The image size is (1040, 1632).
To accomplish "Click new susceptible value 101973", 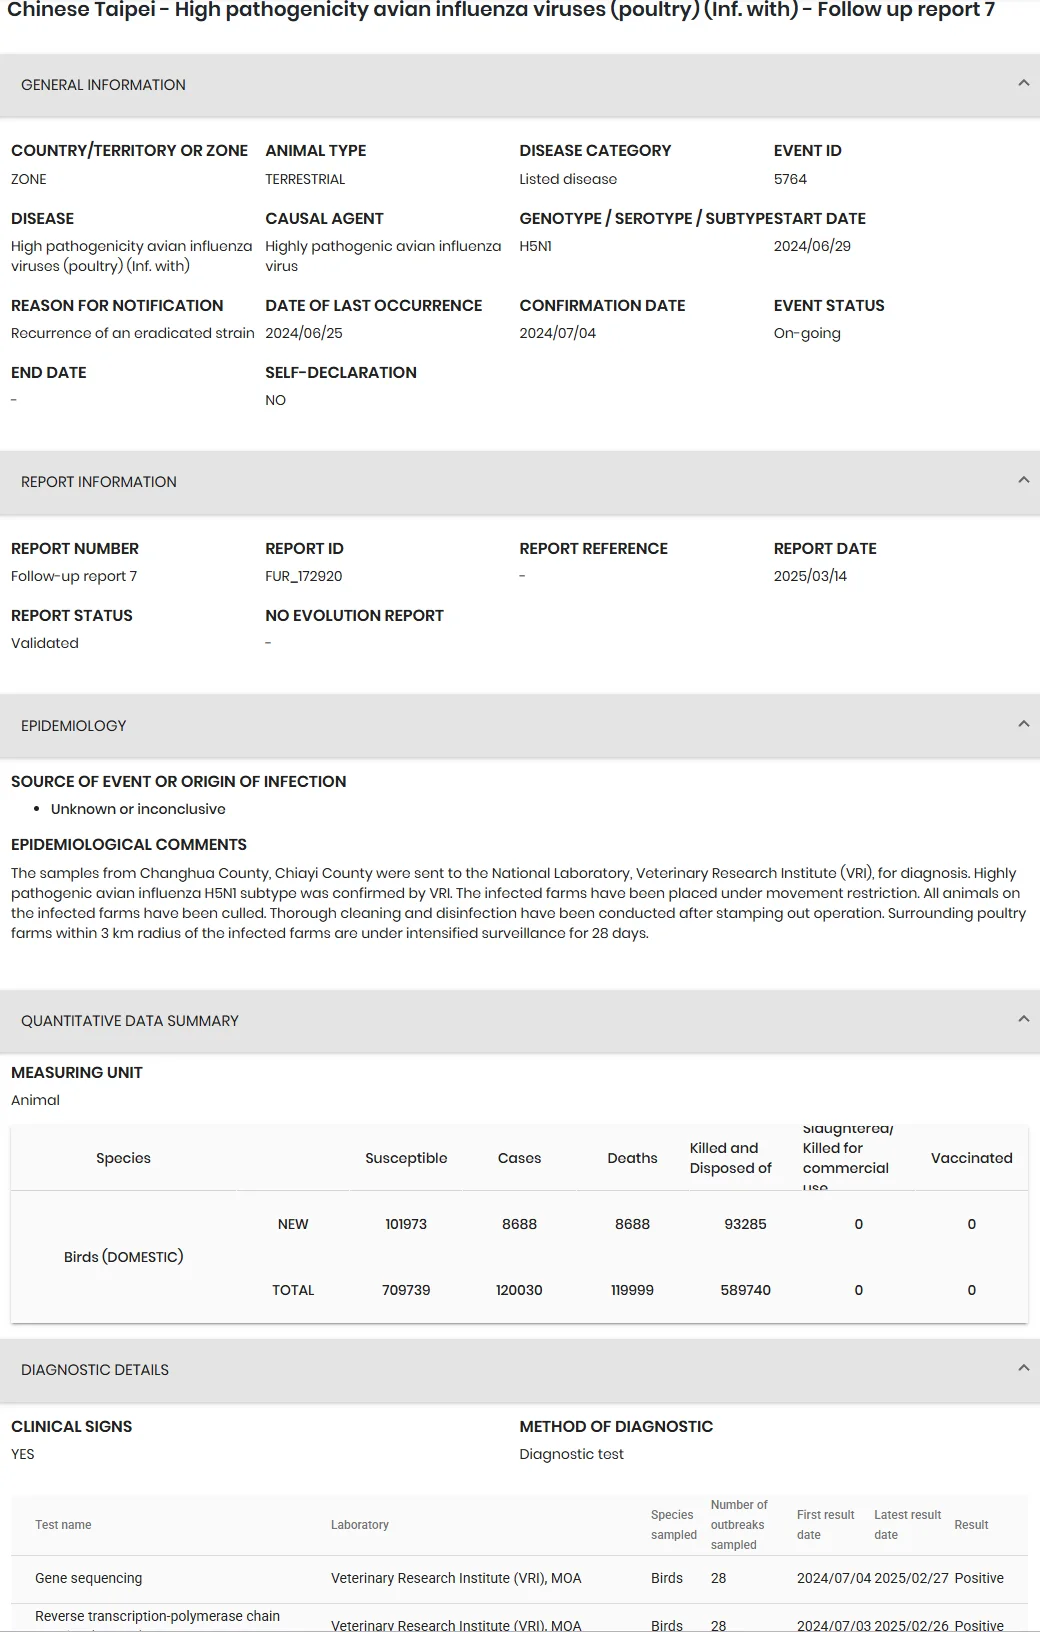I will coord(406,1224).
